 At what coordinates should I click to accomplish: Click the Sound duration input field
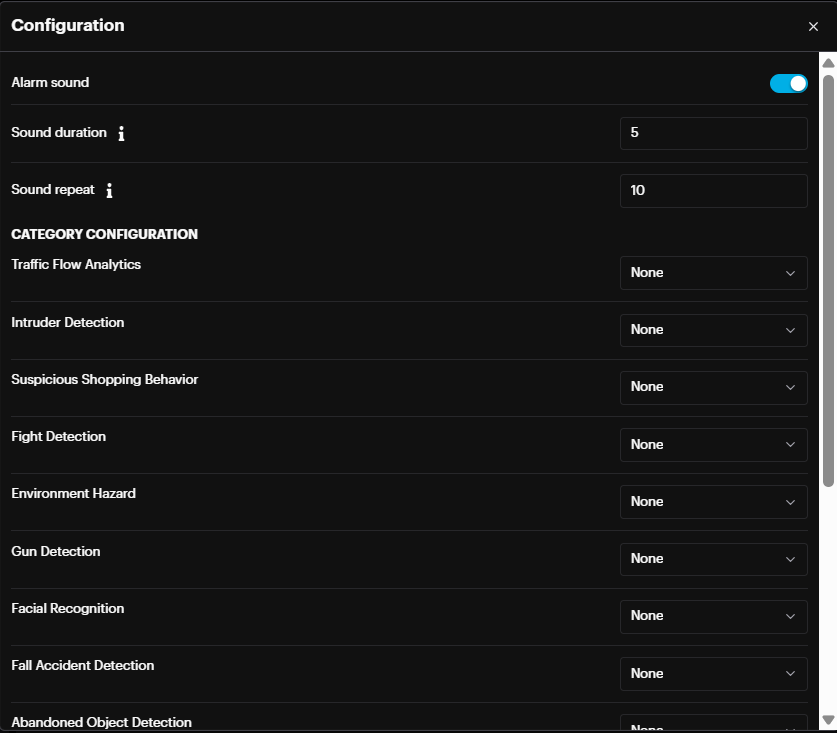pyautogui.click(x=713, y=133)
